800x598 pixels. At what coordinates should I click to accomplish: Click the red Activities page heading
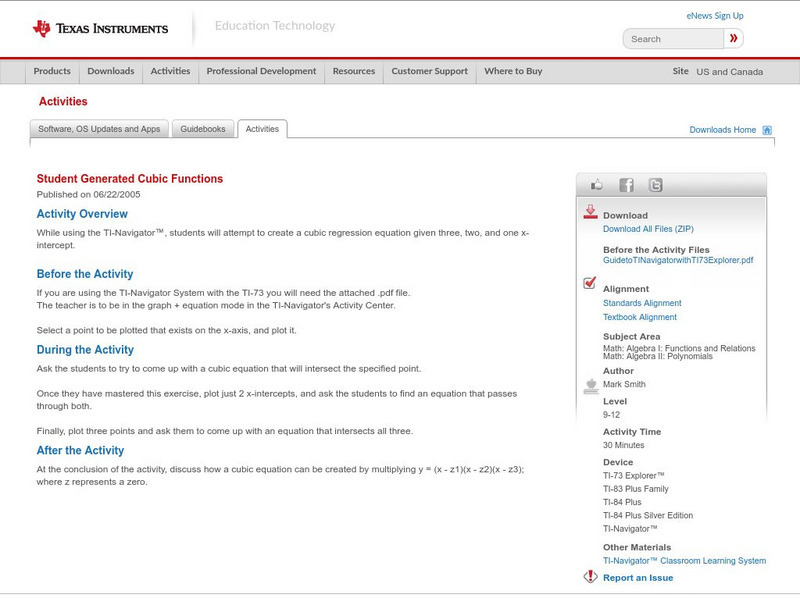(63, 102)
